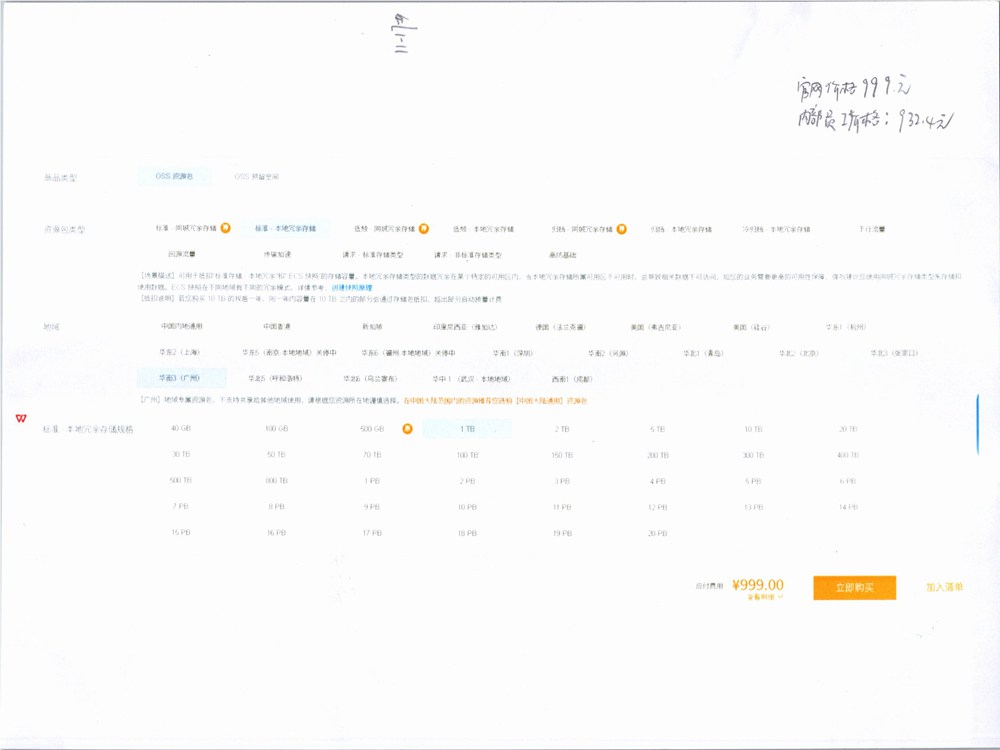The image size is (1000, 750).
Task: Pick the 20 PB storage size
Action: point(657,533)
